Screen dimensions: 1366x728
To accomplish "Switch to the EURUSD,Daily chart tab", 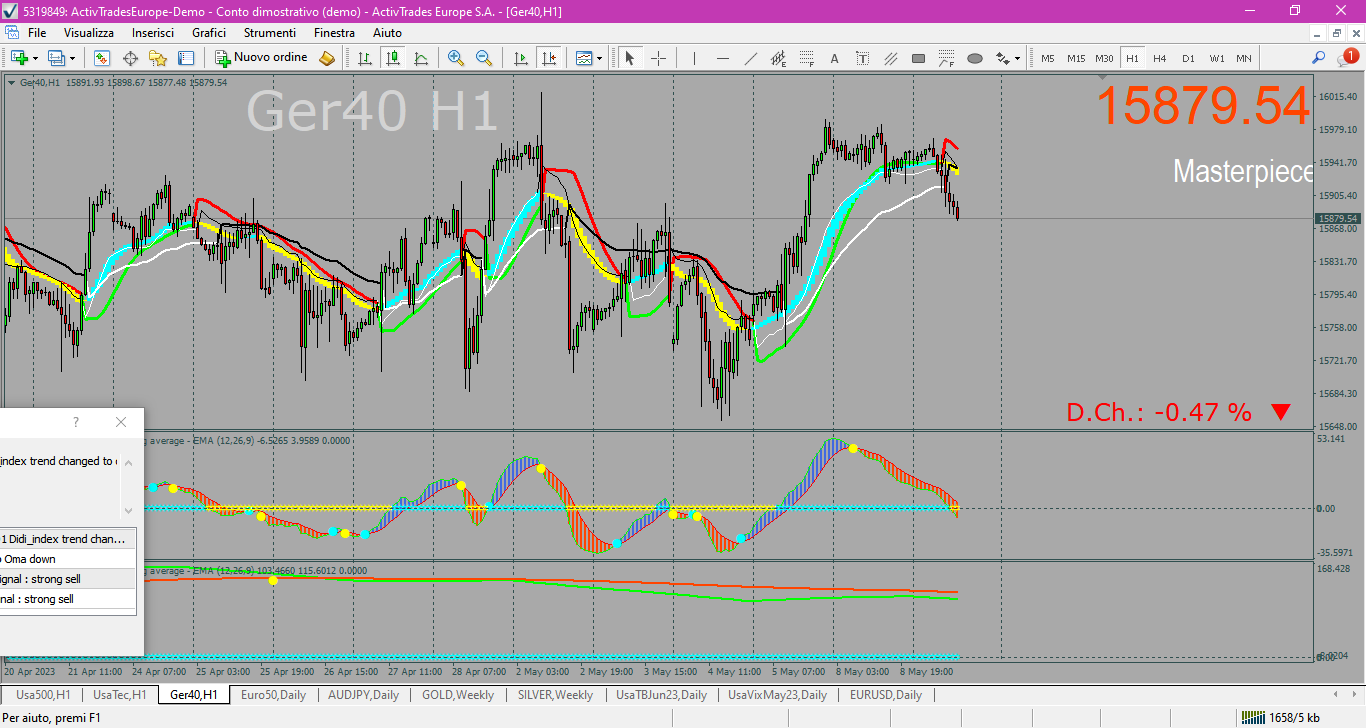I will (x=886, y=695).
